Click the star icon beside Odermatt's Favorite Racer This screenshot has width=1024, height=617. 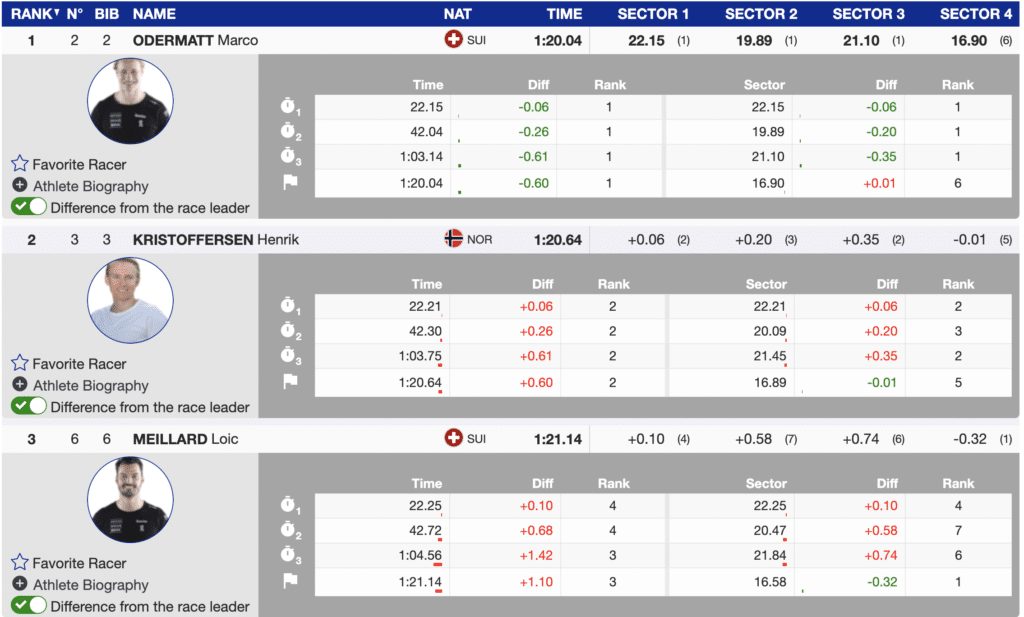click(20, 164)
